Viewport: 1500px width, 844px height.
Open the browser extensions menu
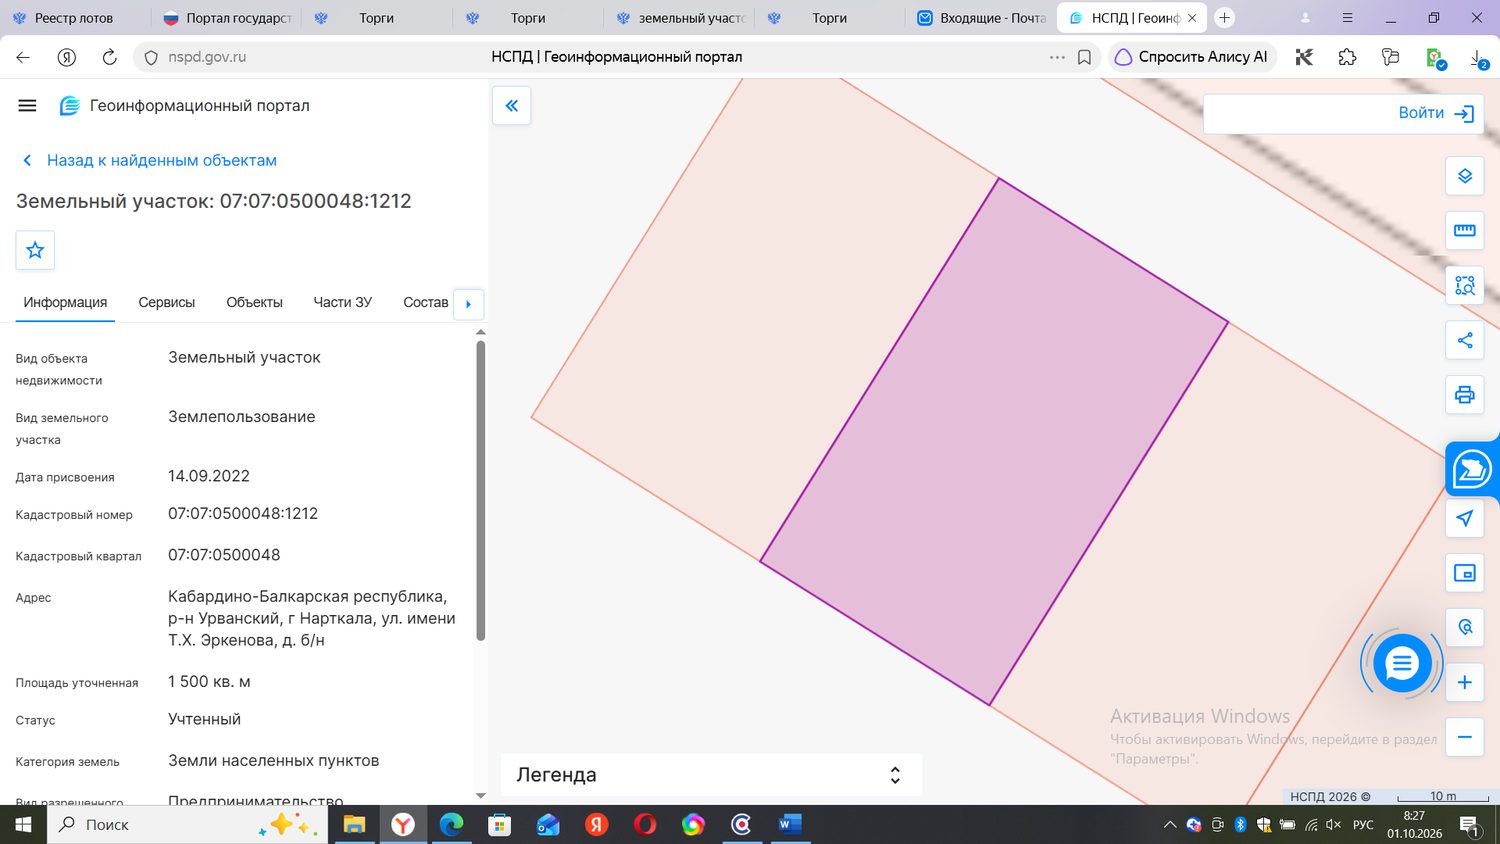[1347, 57]
